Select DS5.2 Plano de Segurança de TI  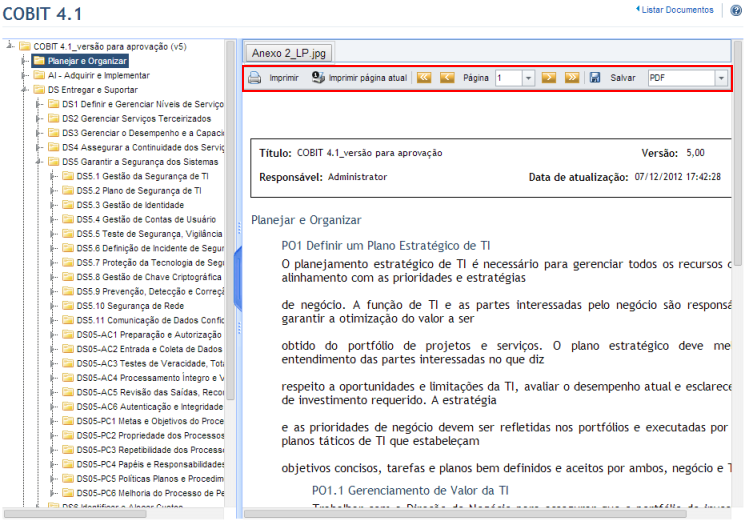[139, 190]
